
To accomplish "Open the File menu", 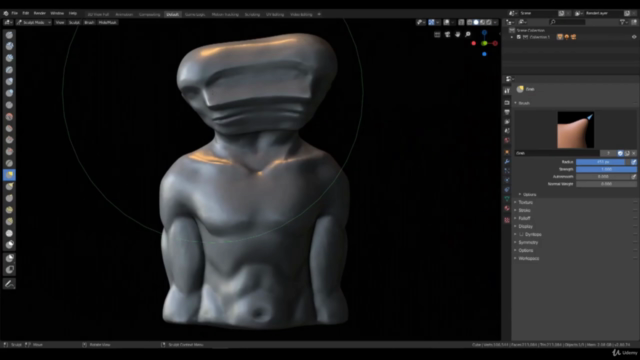I will tap(15, 13).
